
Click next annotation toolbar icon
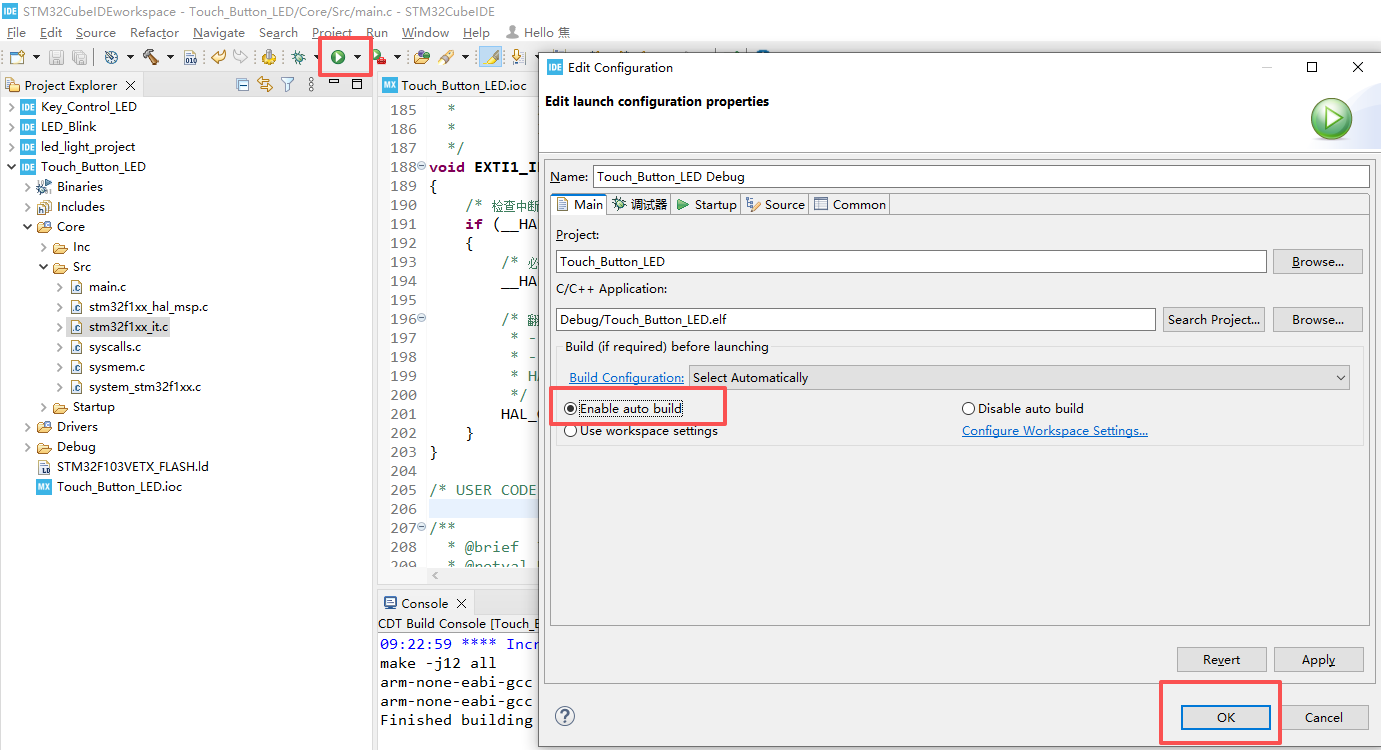[518, 57]
